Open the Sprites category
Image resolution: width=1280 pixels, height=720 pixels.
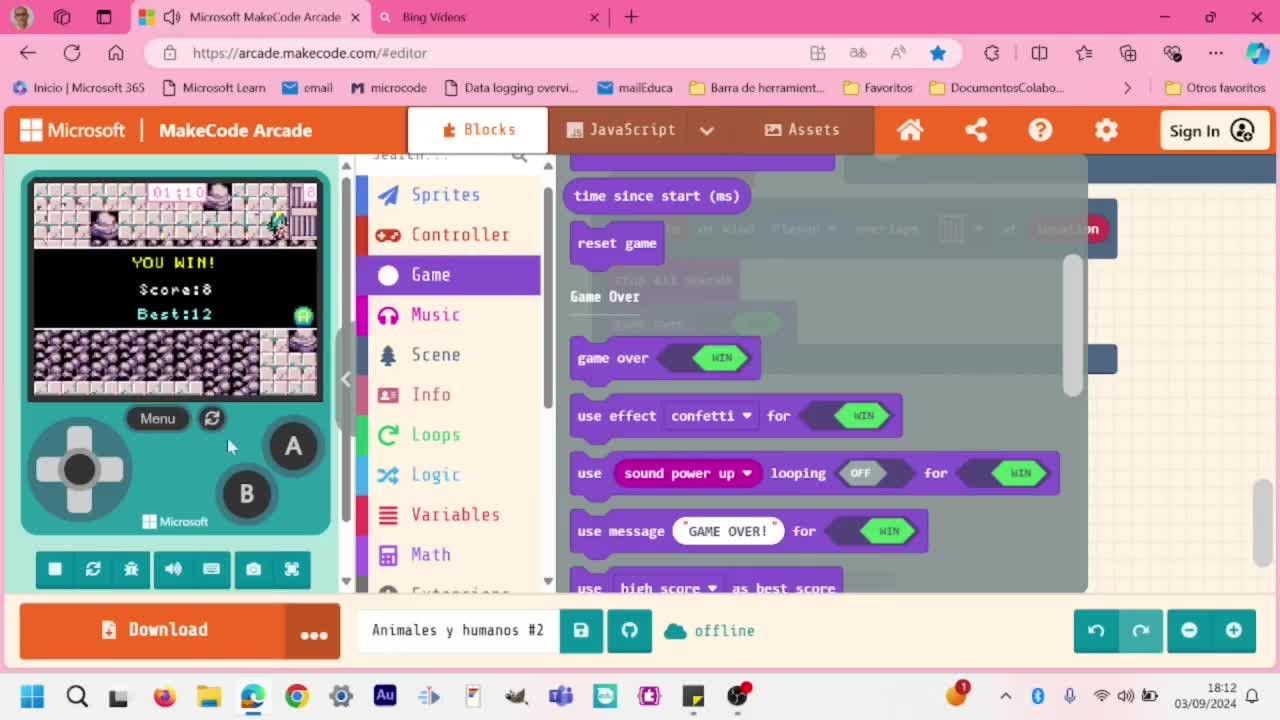pos(448,195)
